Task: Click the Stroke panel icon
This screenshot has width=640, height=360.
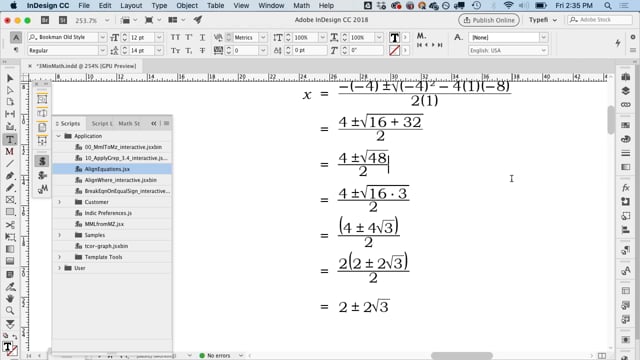Action: [x=625, y=153]
